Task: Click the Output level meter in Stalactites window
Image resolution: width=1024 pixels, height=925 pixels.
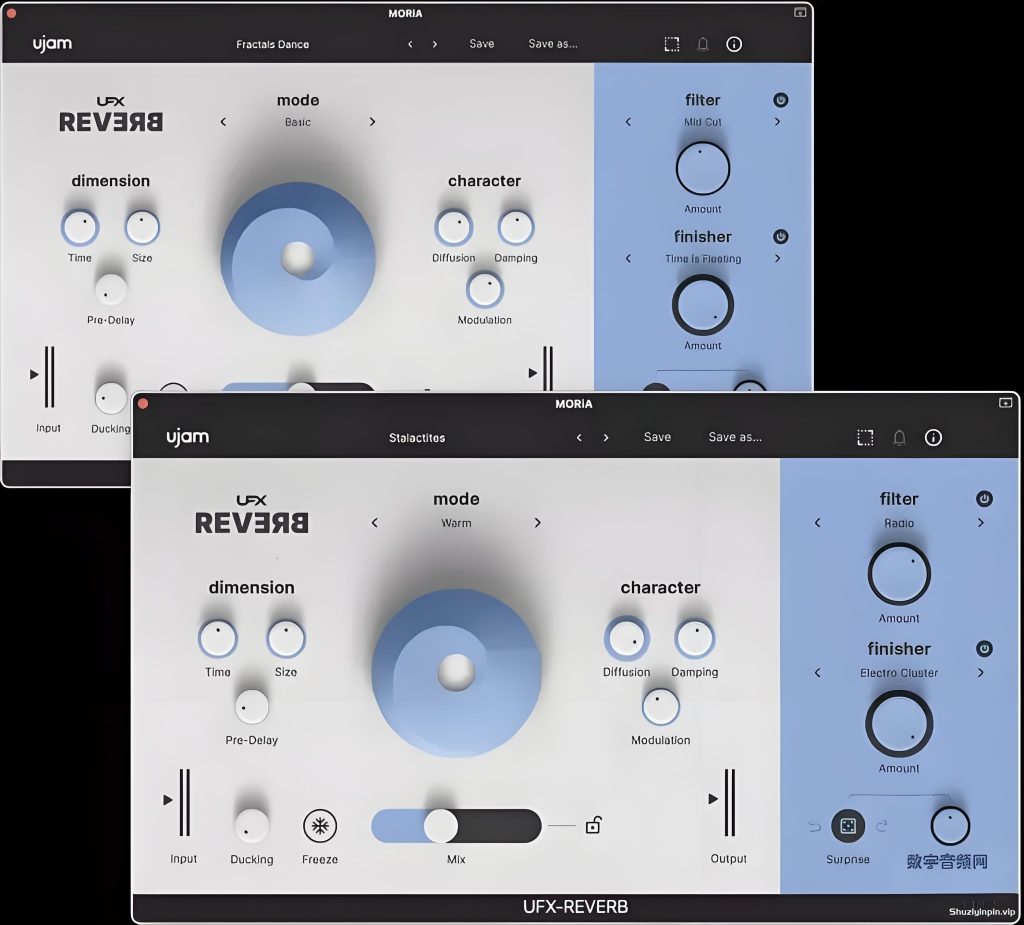Action: (729, 802)
